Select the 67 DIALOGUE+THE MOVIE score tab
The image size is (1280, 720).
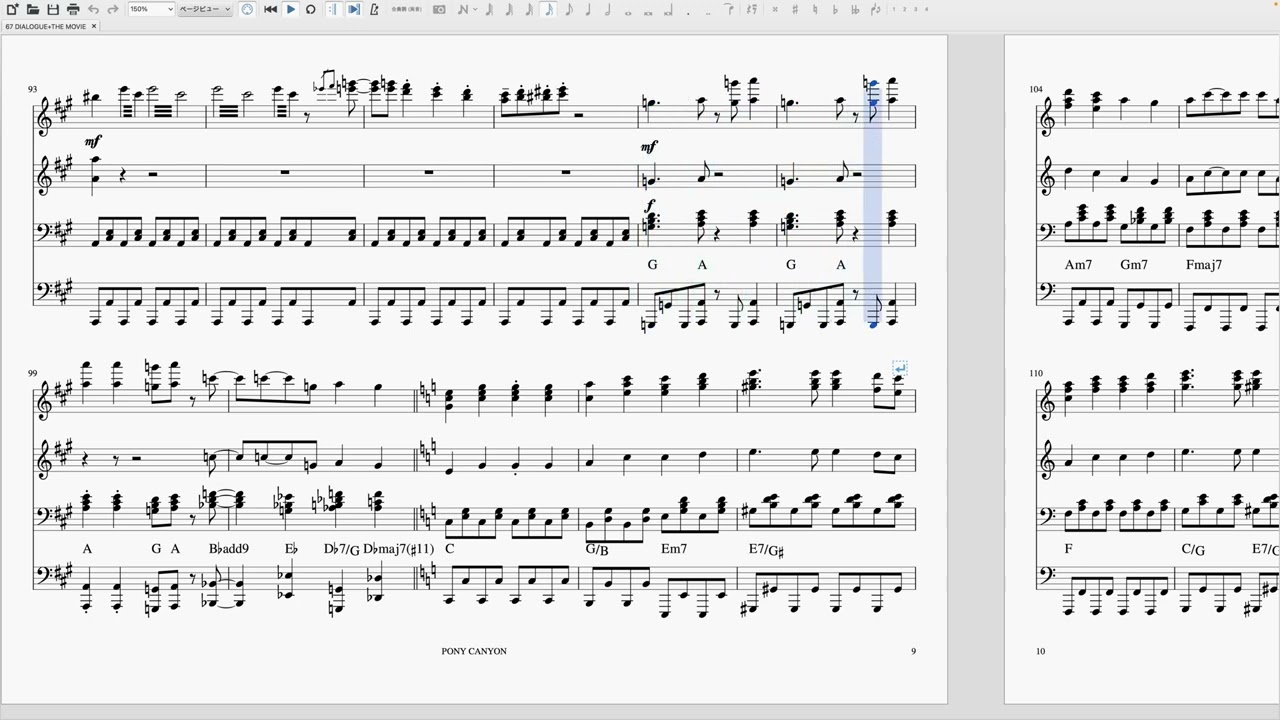click(x=46, y=26)
